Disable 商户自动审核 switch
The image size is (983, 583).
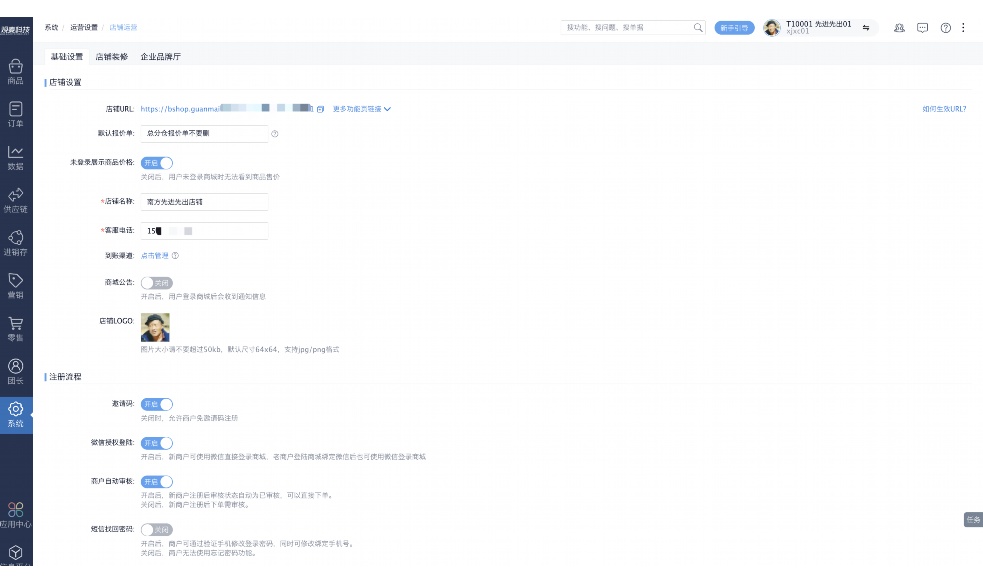[x=157, y=481]
